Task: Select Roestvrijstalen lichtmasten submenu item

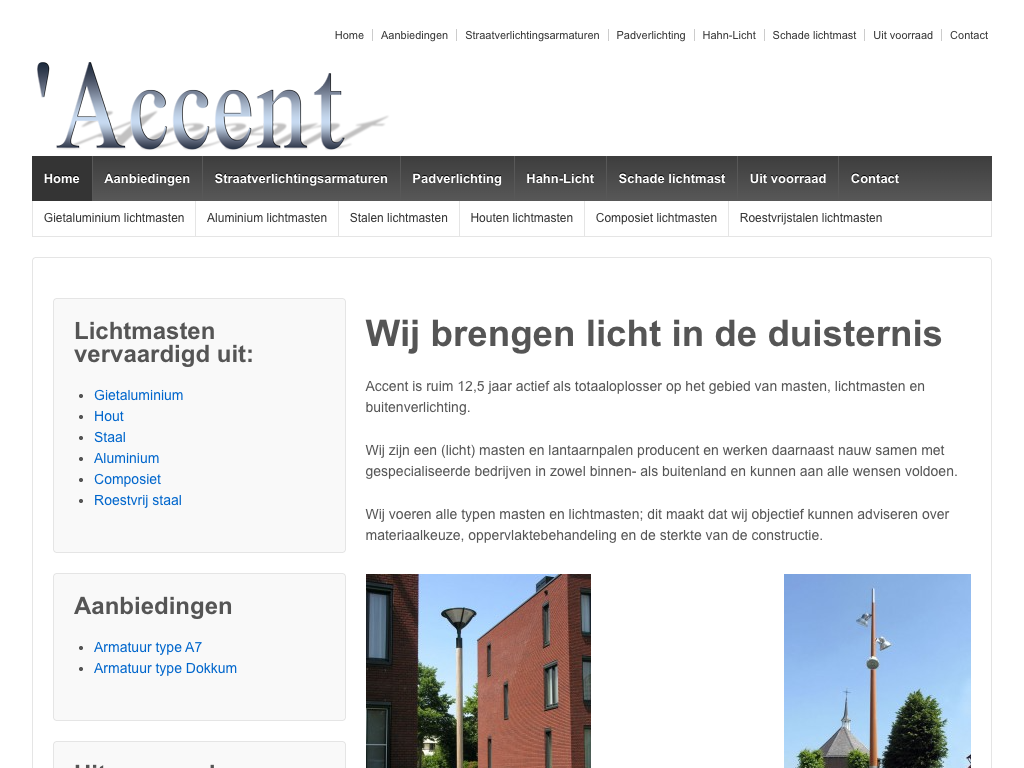Action: click(811, 218)
